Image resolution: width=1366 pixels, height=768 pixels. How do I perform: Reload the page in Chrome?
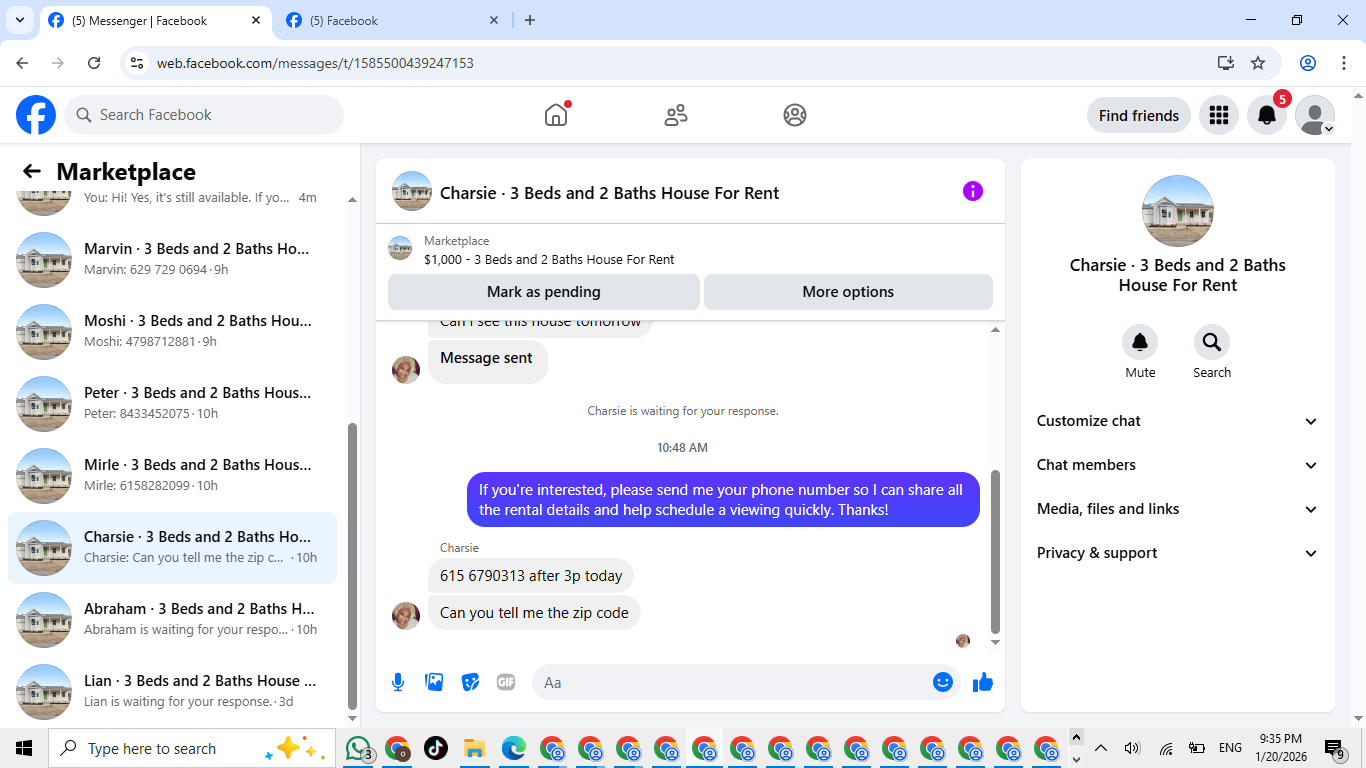(94, 63)
